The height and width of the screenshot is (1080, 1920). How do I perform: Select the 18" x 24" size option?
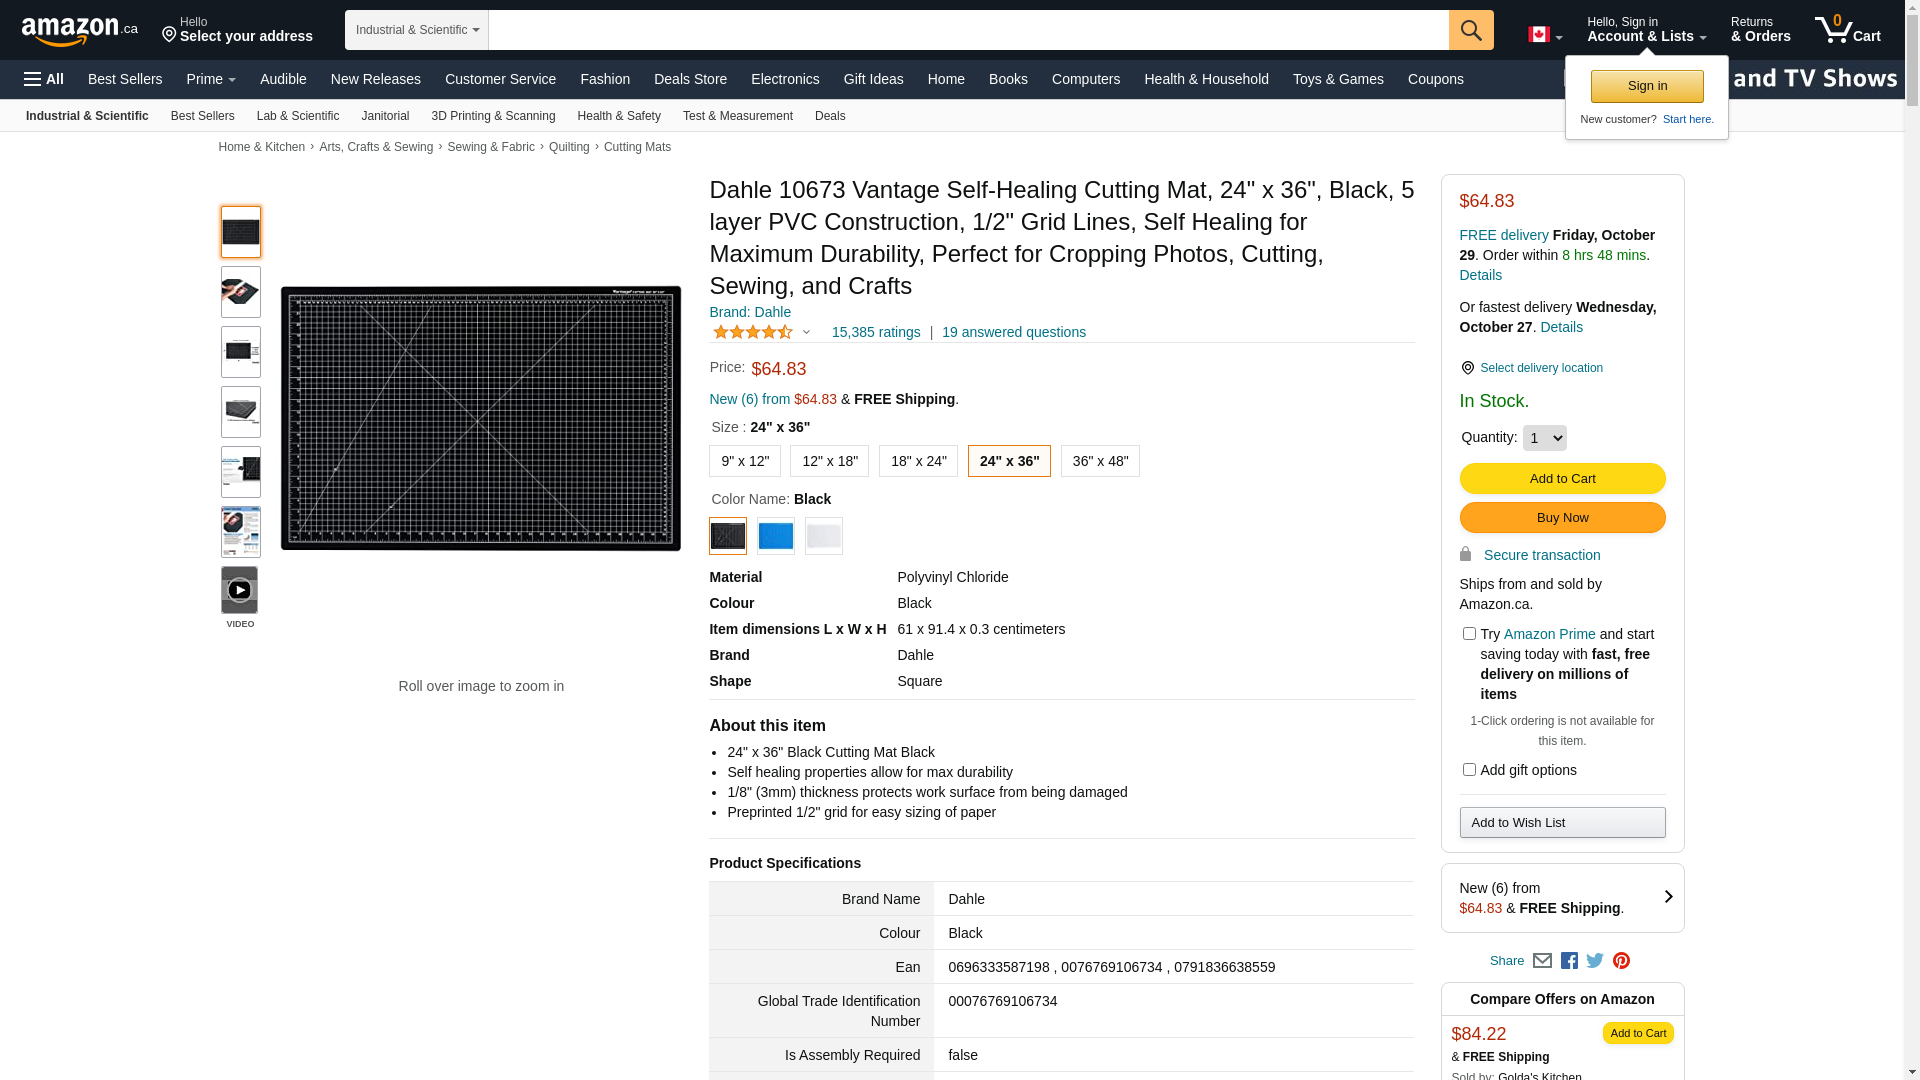(x=918, y=461)
